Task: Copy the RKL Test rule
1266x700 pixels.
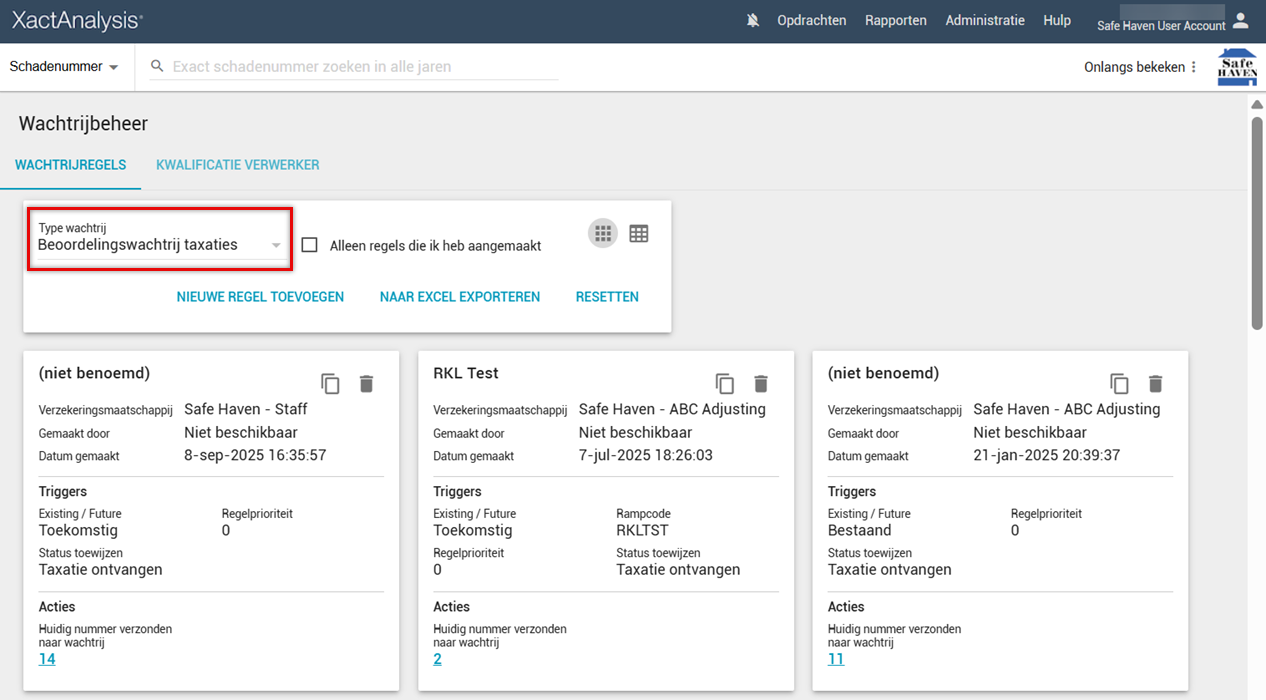Action: (724, 384)
